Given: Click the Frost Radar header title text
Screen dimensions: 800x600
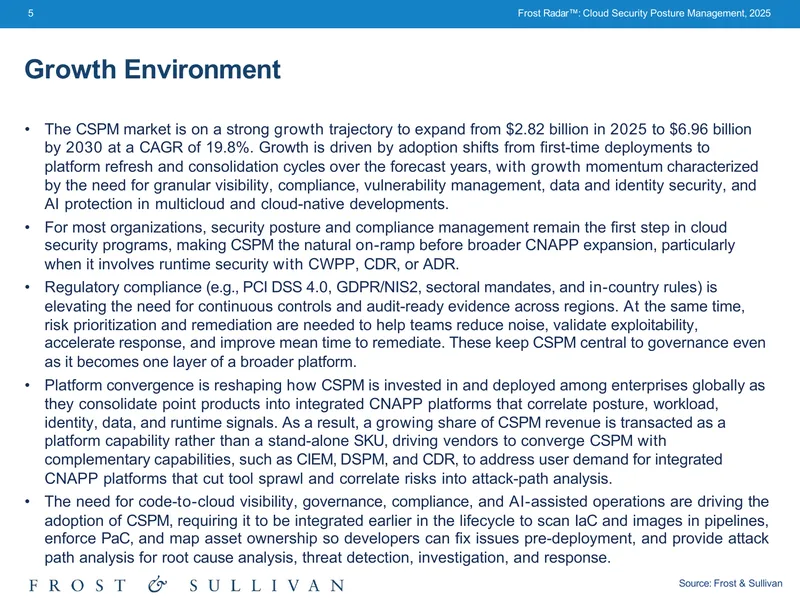Looking at the screenshot, I should coord(644,13).
